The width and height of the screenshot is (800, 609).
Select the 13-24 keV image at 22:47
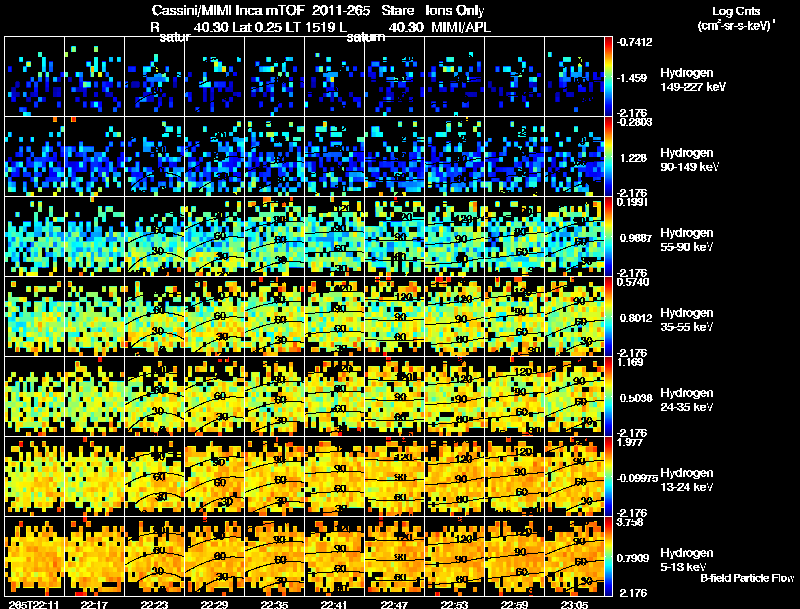tap(395, 477)
